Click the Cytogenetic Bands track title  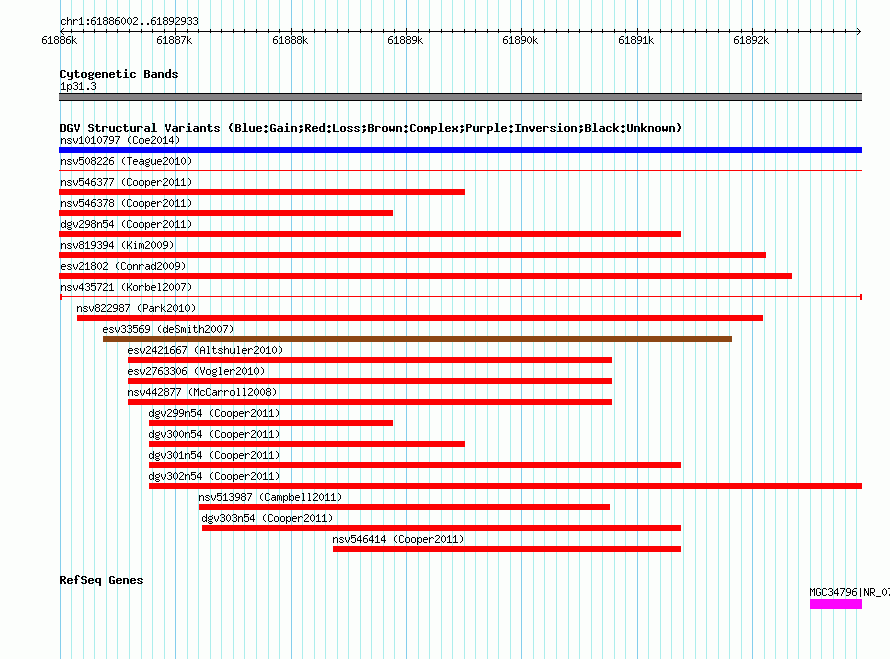point(119,74)
